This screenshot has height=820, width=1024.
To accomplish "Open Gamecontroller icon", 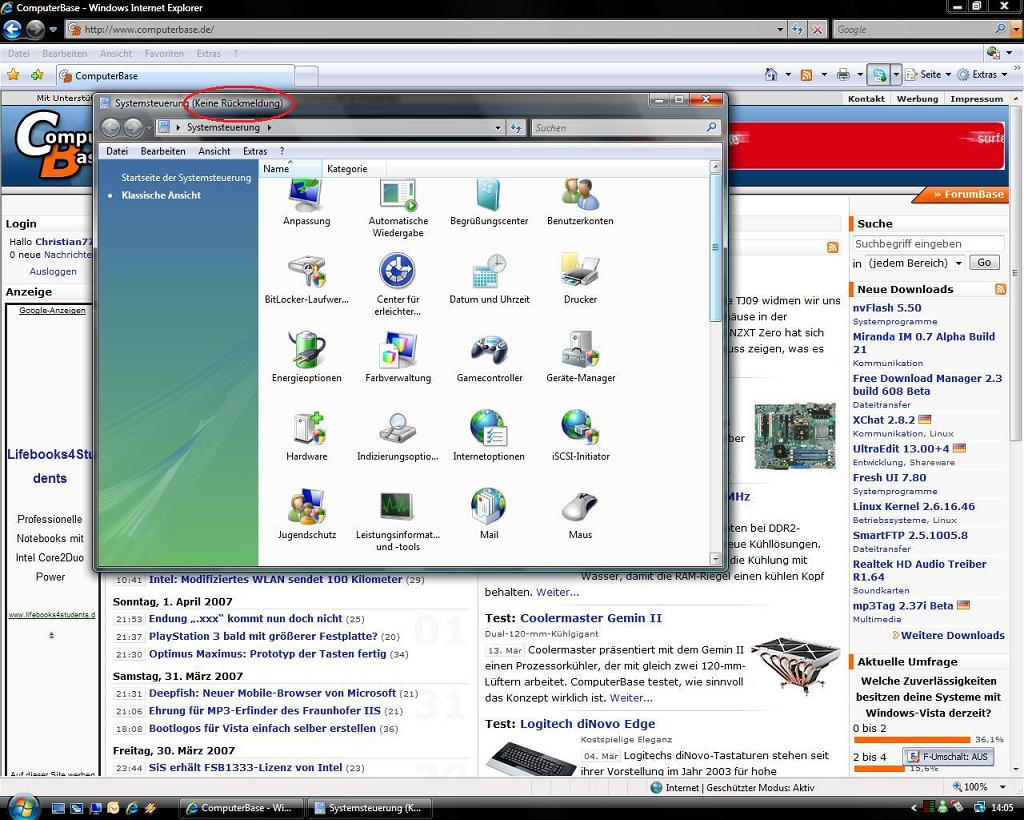I will coord(489,358).
